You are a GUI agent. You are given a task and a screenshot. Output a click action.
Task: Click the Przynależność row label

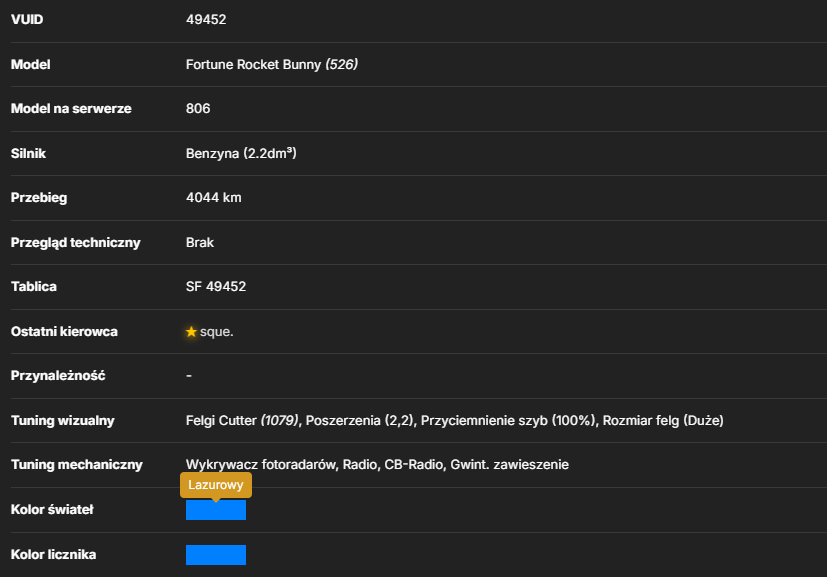click(x=58, y=376)
